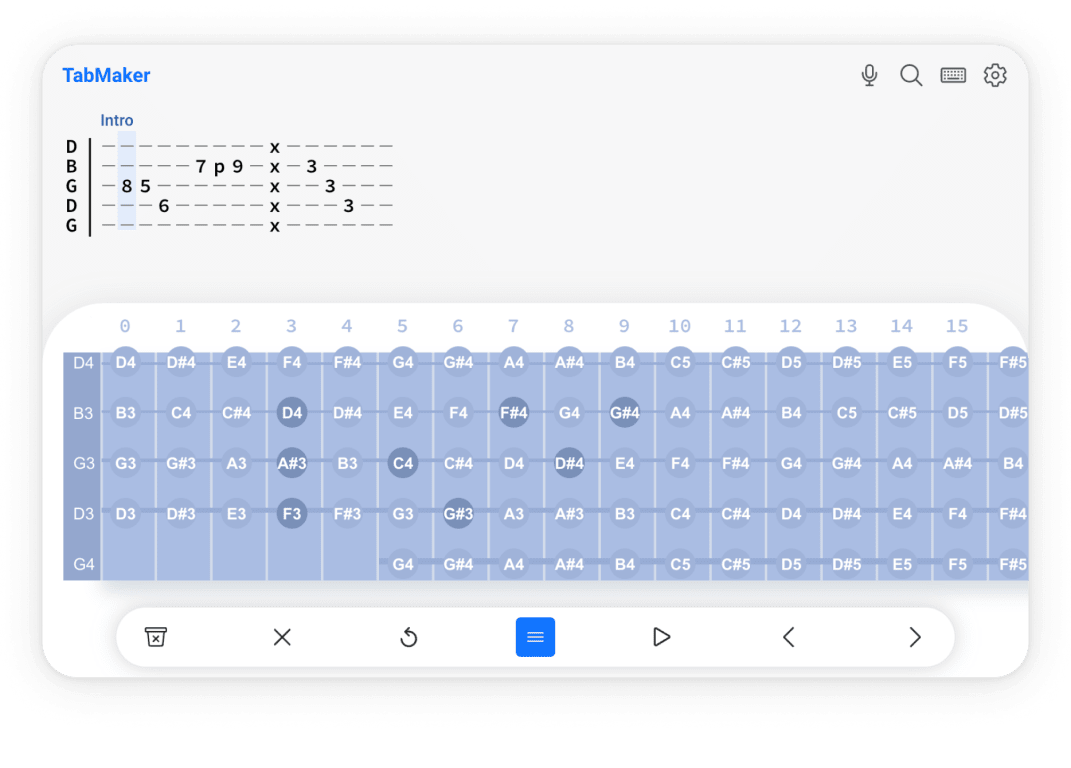Insert muted X note
1071x768 pixels.
pyautogui.click(x=282, y=637)
